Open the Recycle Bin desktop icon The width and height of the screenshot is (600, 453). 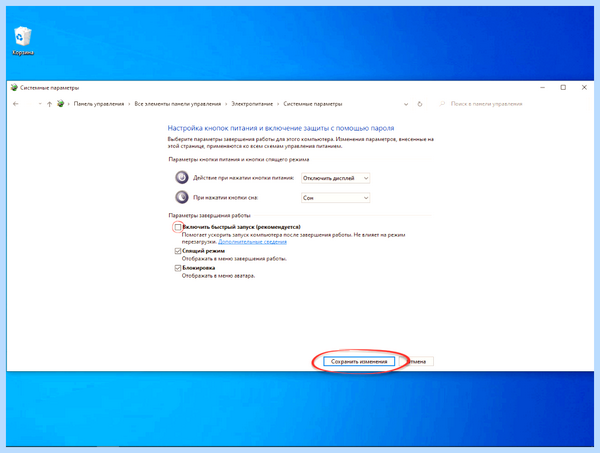(x=23, y=41)
